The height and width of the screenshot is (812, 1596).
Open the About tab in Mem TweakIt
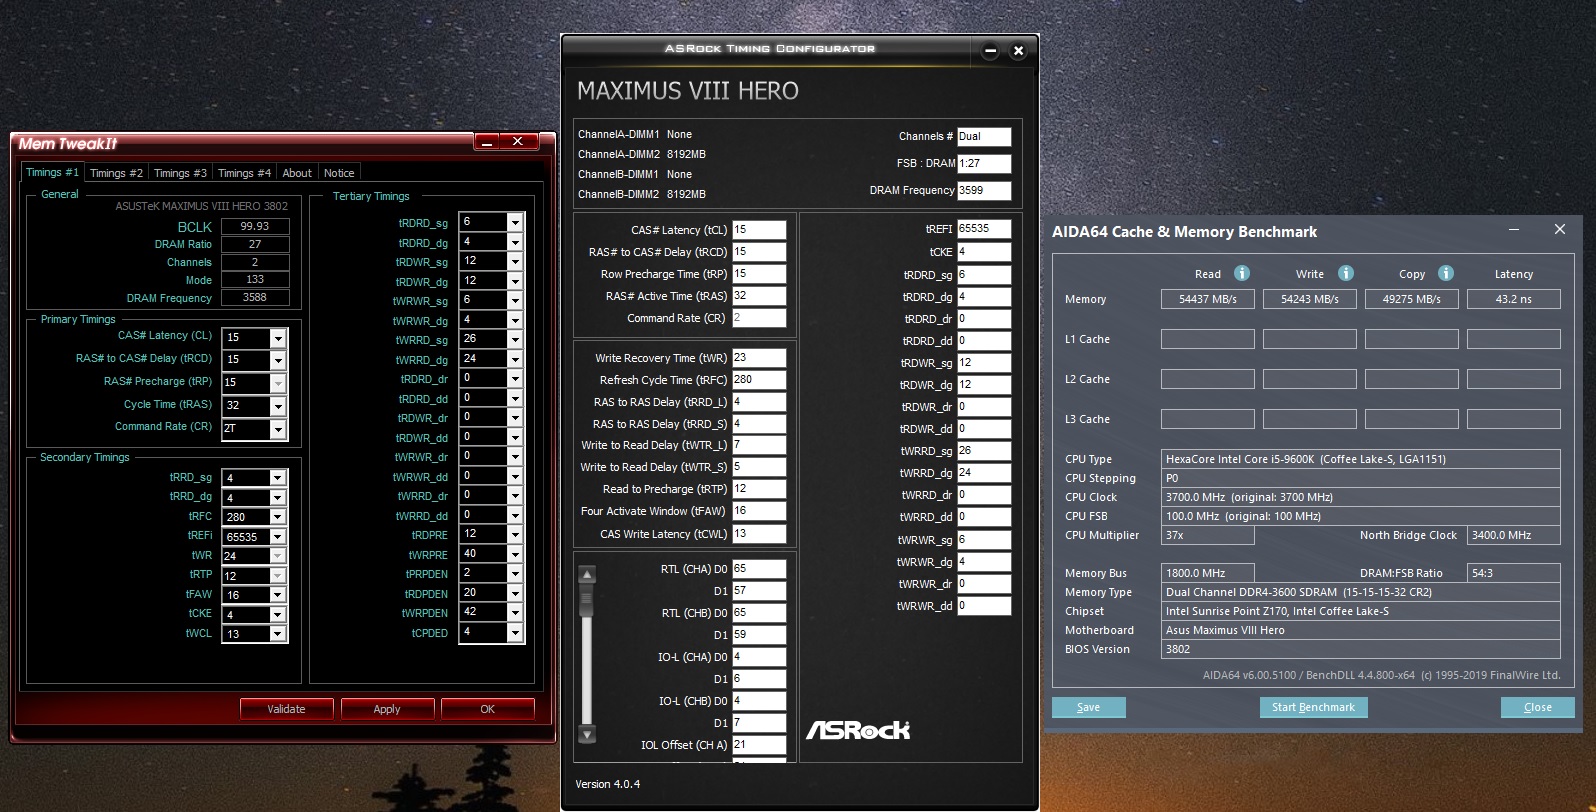297,173
